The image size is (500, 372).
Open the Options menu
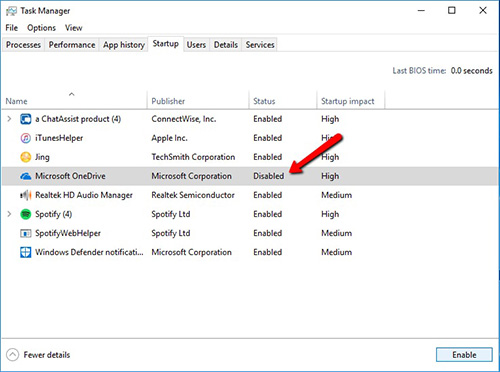pos(41,28)
